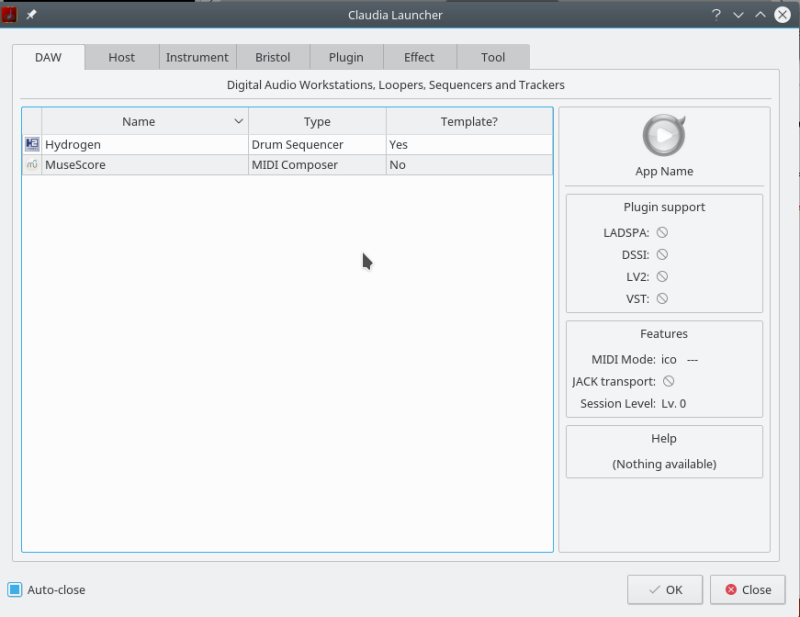This screenshot has height=617, width=800.
Task: Switch to the Effect tab
Action: click(x=419, y=57)
